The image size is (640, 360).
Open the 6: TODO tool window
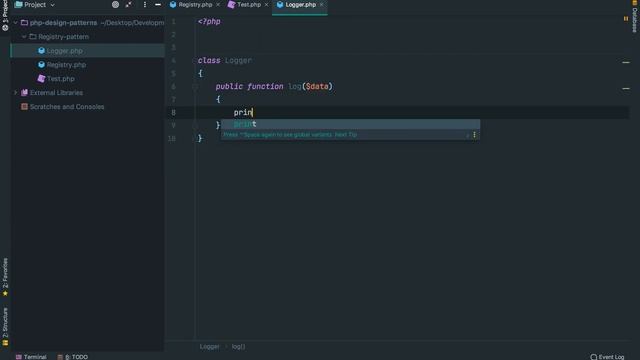(73, 357)
